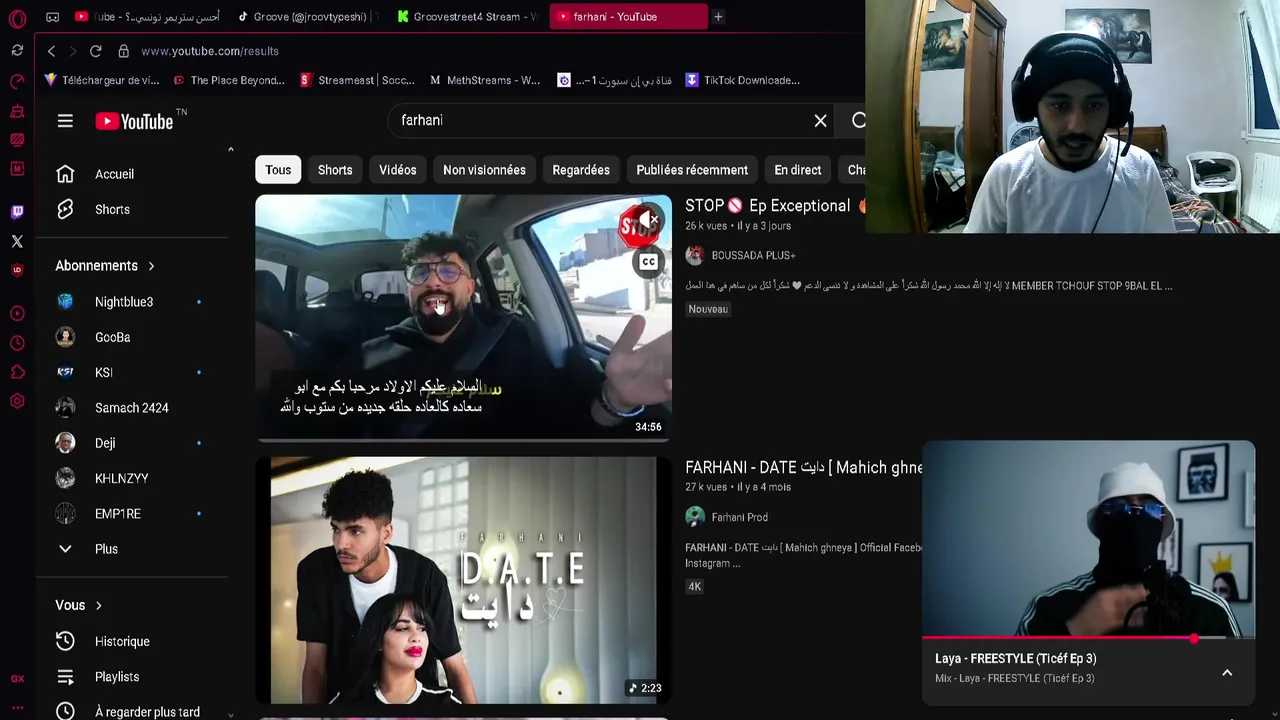Open KSI subscription channel
Image resolution: width=1280 pixels, height=720 pixels.
(104, 373)
